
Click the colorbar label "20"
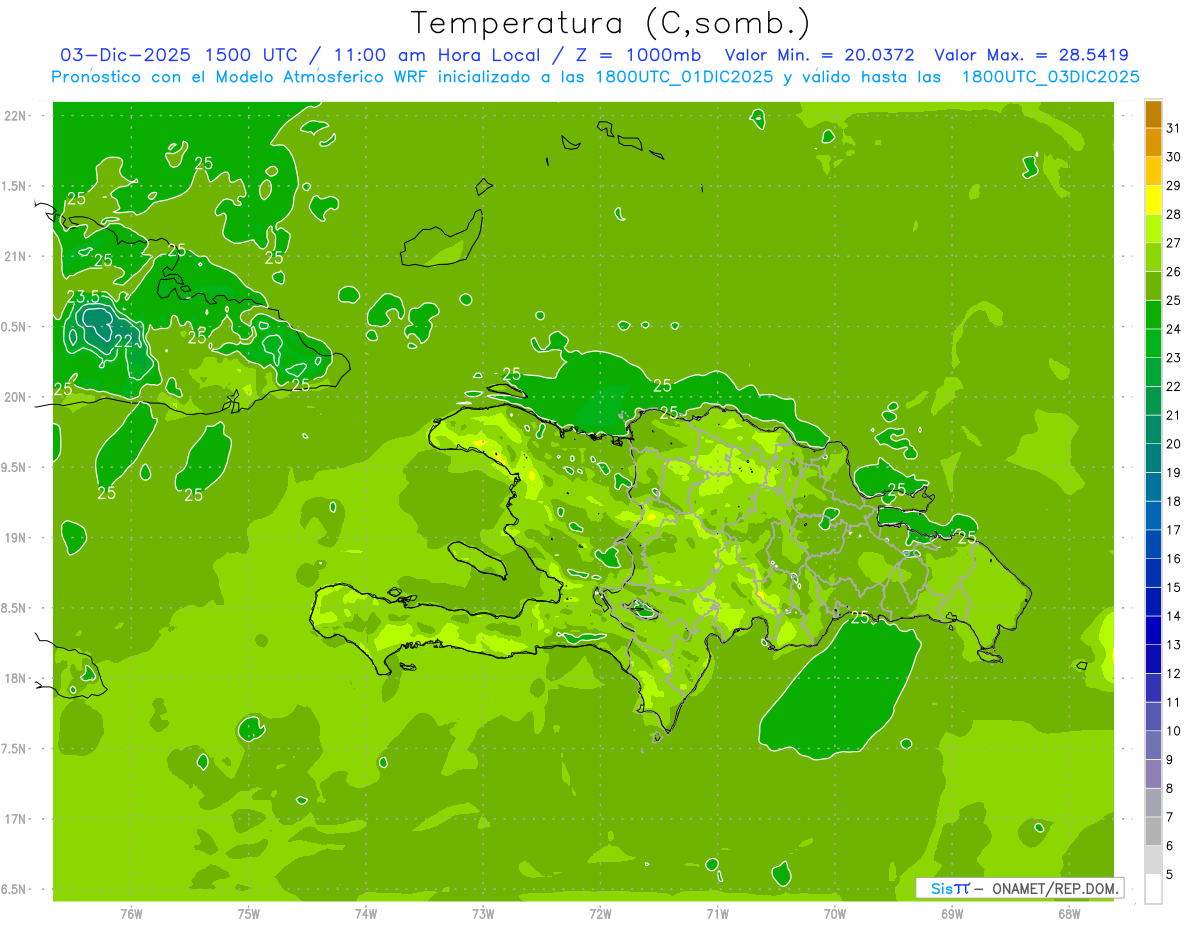tap(1173, 444)
